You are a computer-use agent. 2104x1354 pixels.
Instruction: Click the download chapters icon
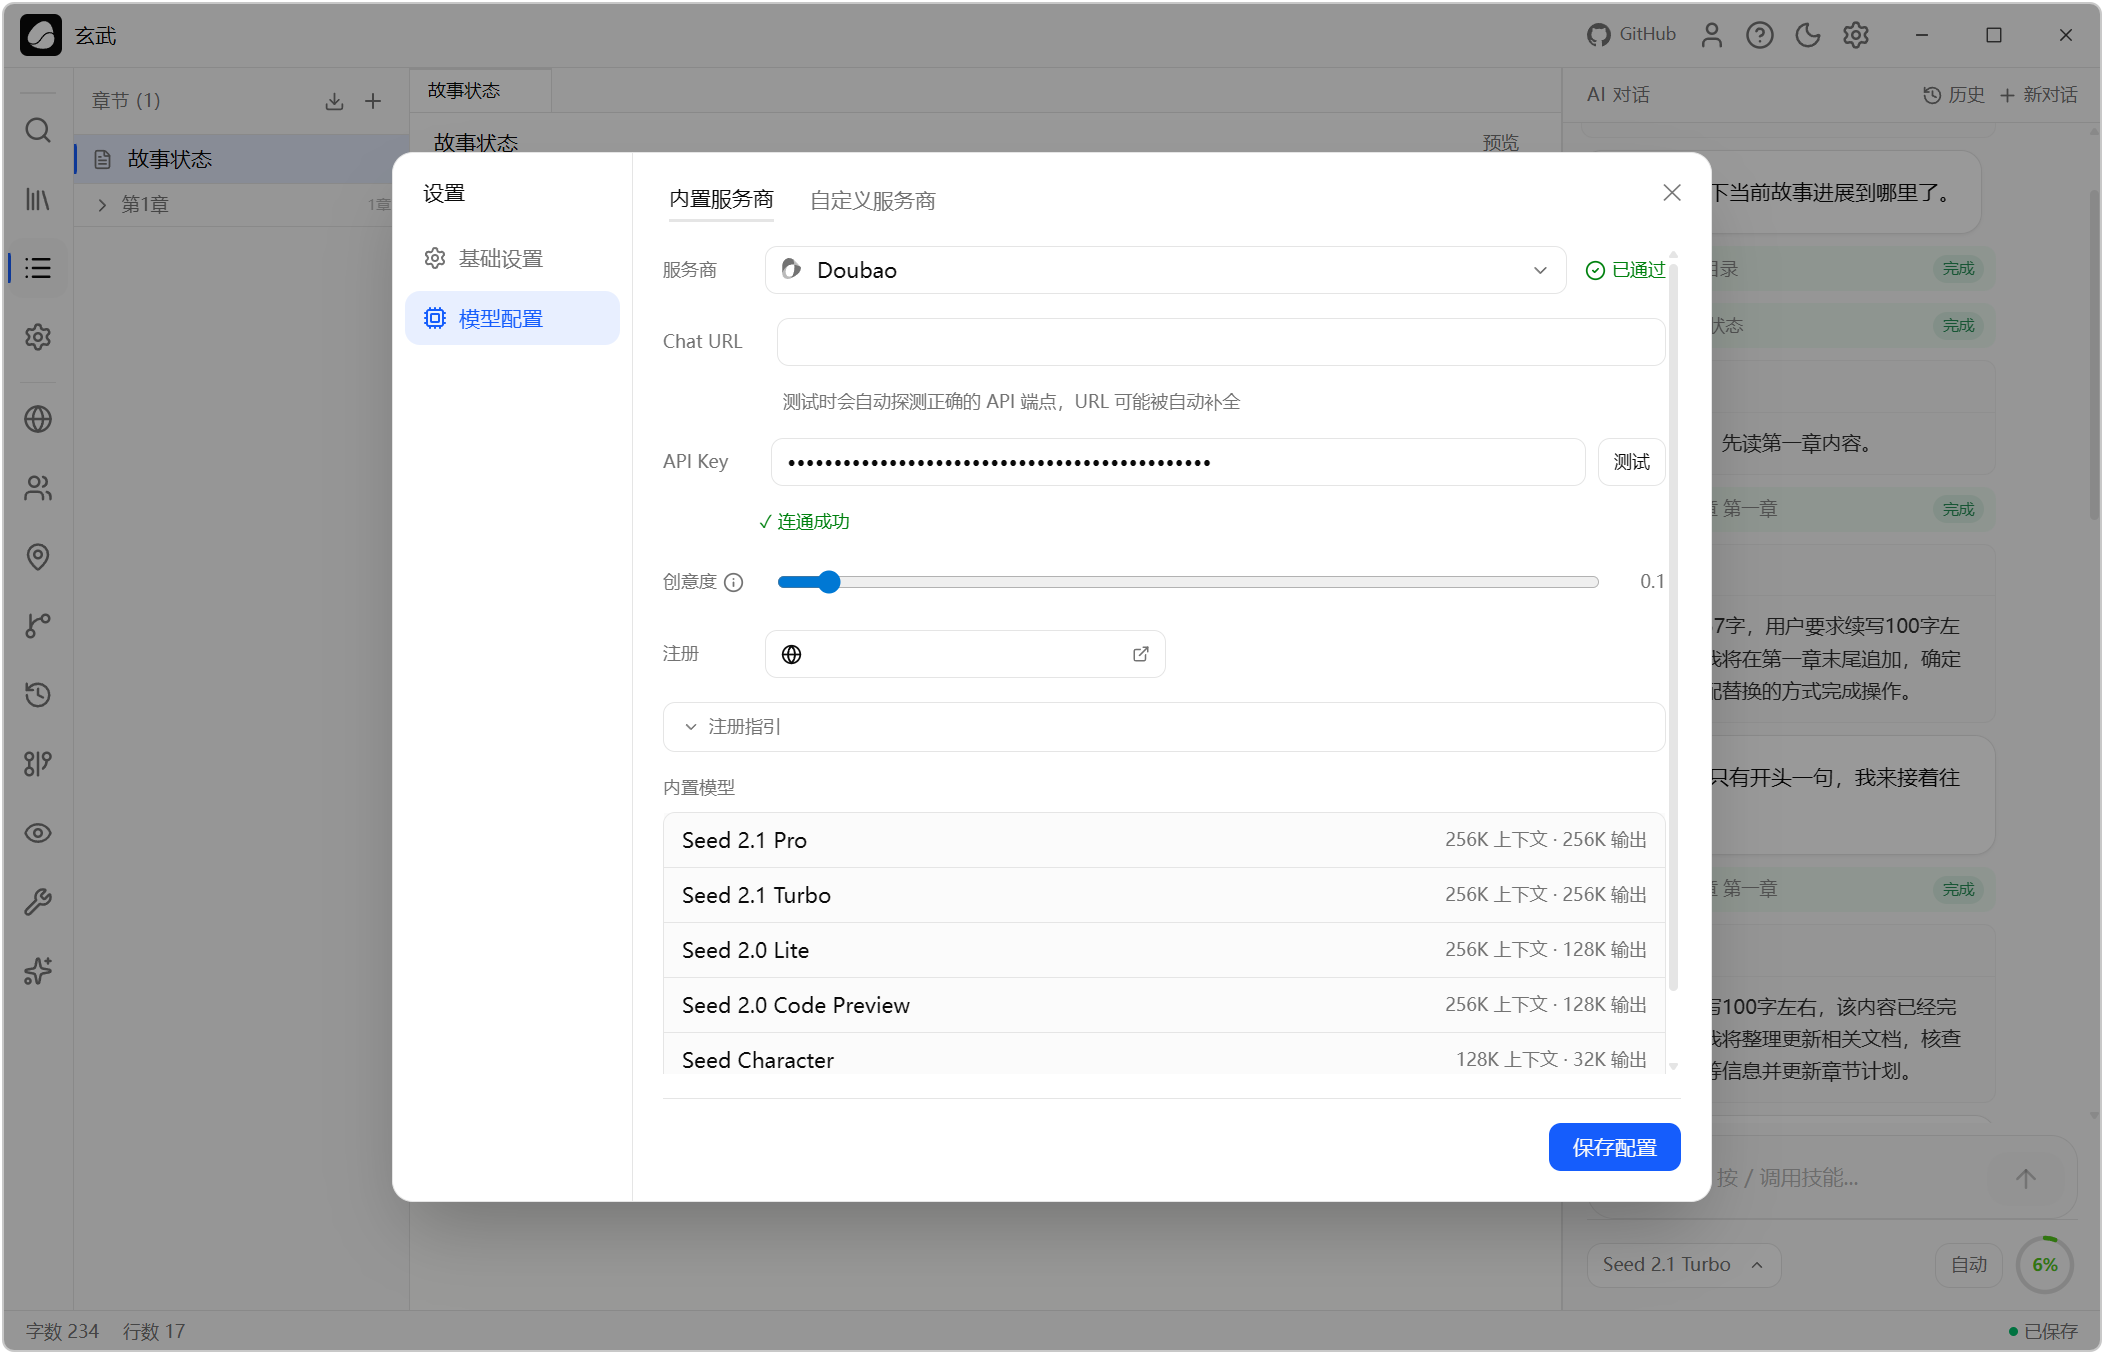335,101
